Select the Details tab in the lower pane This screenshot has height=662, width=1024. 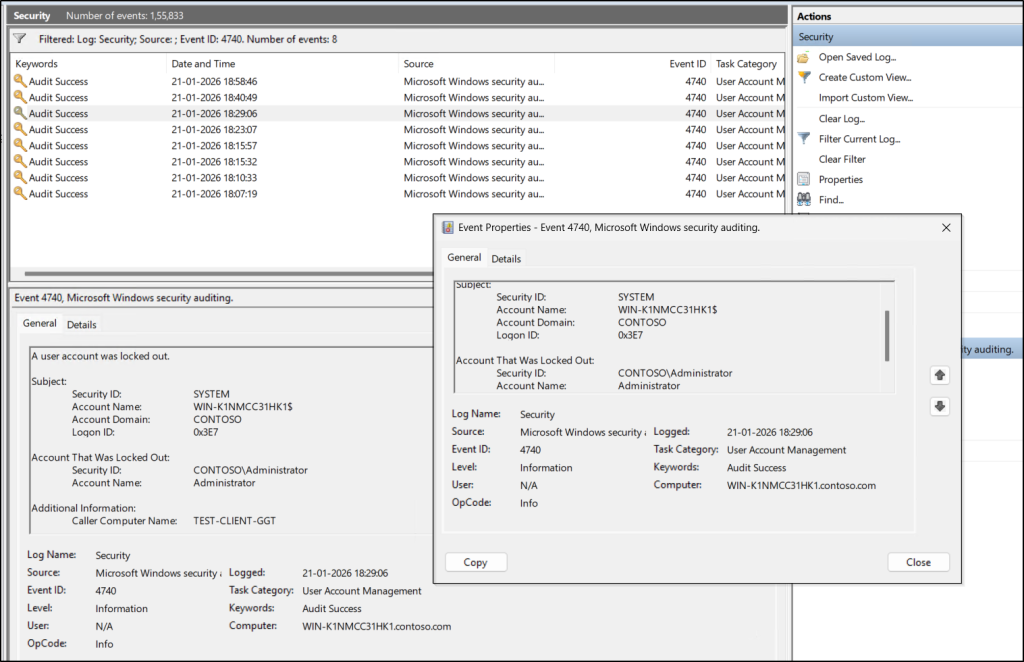click(81, 324)
